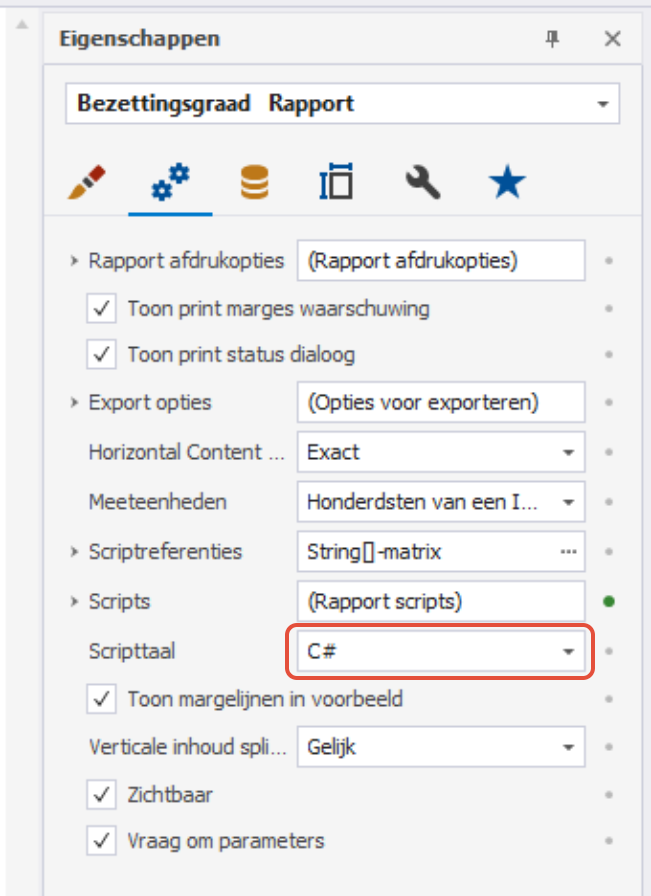Viewport: 651px width, 896px height.
Task: Select the Behavior gears tab icon
Action: (x=170, y=182)
